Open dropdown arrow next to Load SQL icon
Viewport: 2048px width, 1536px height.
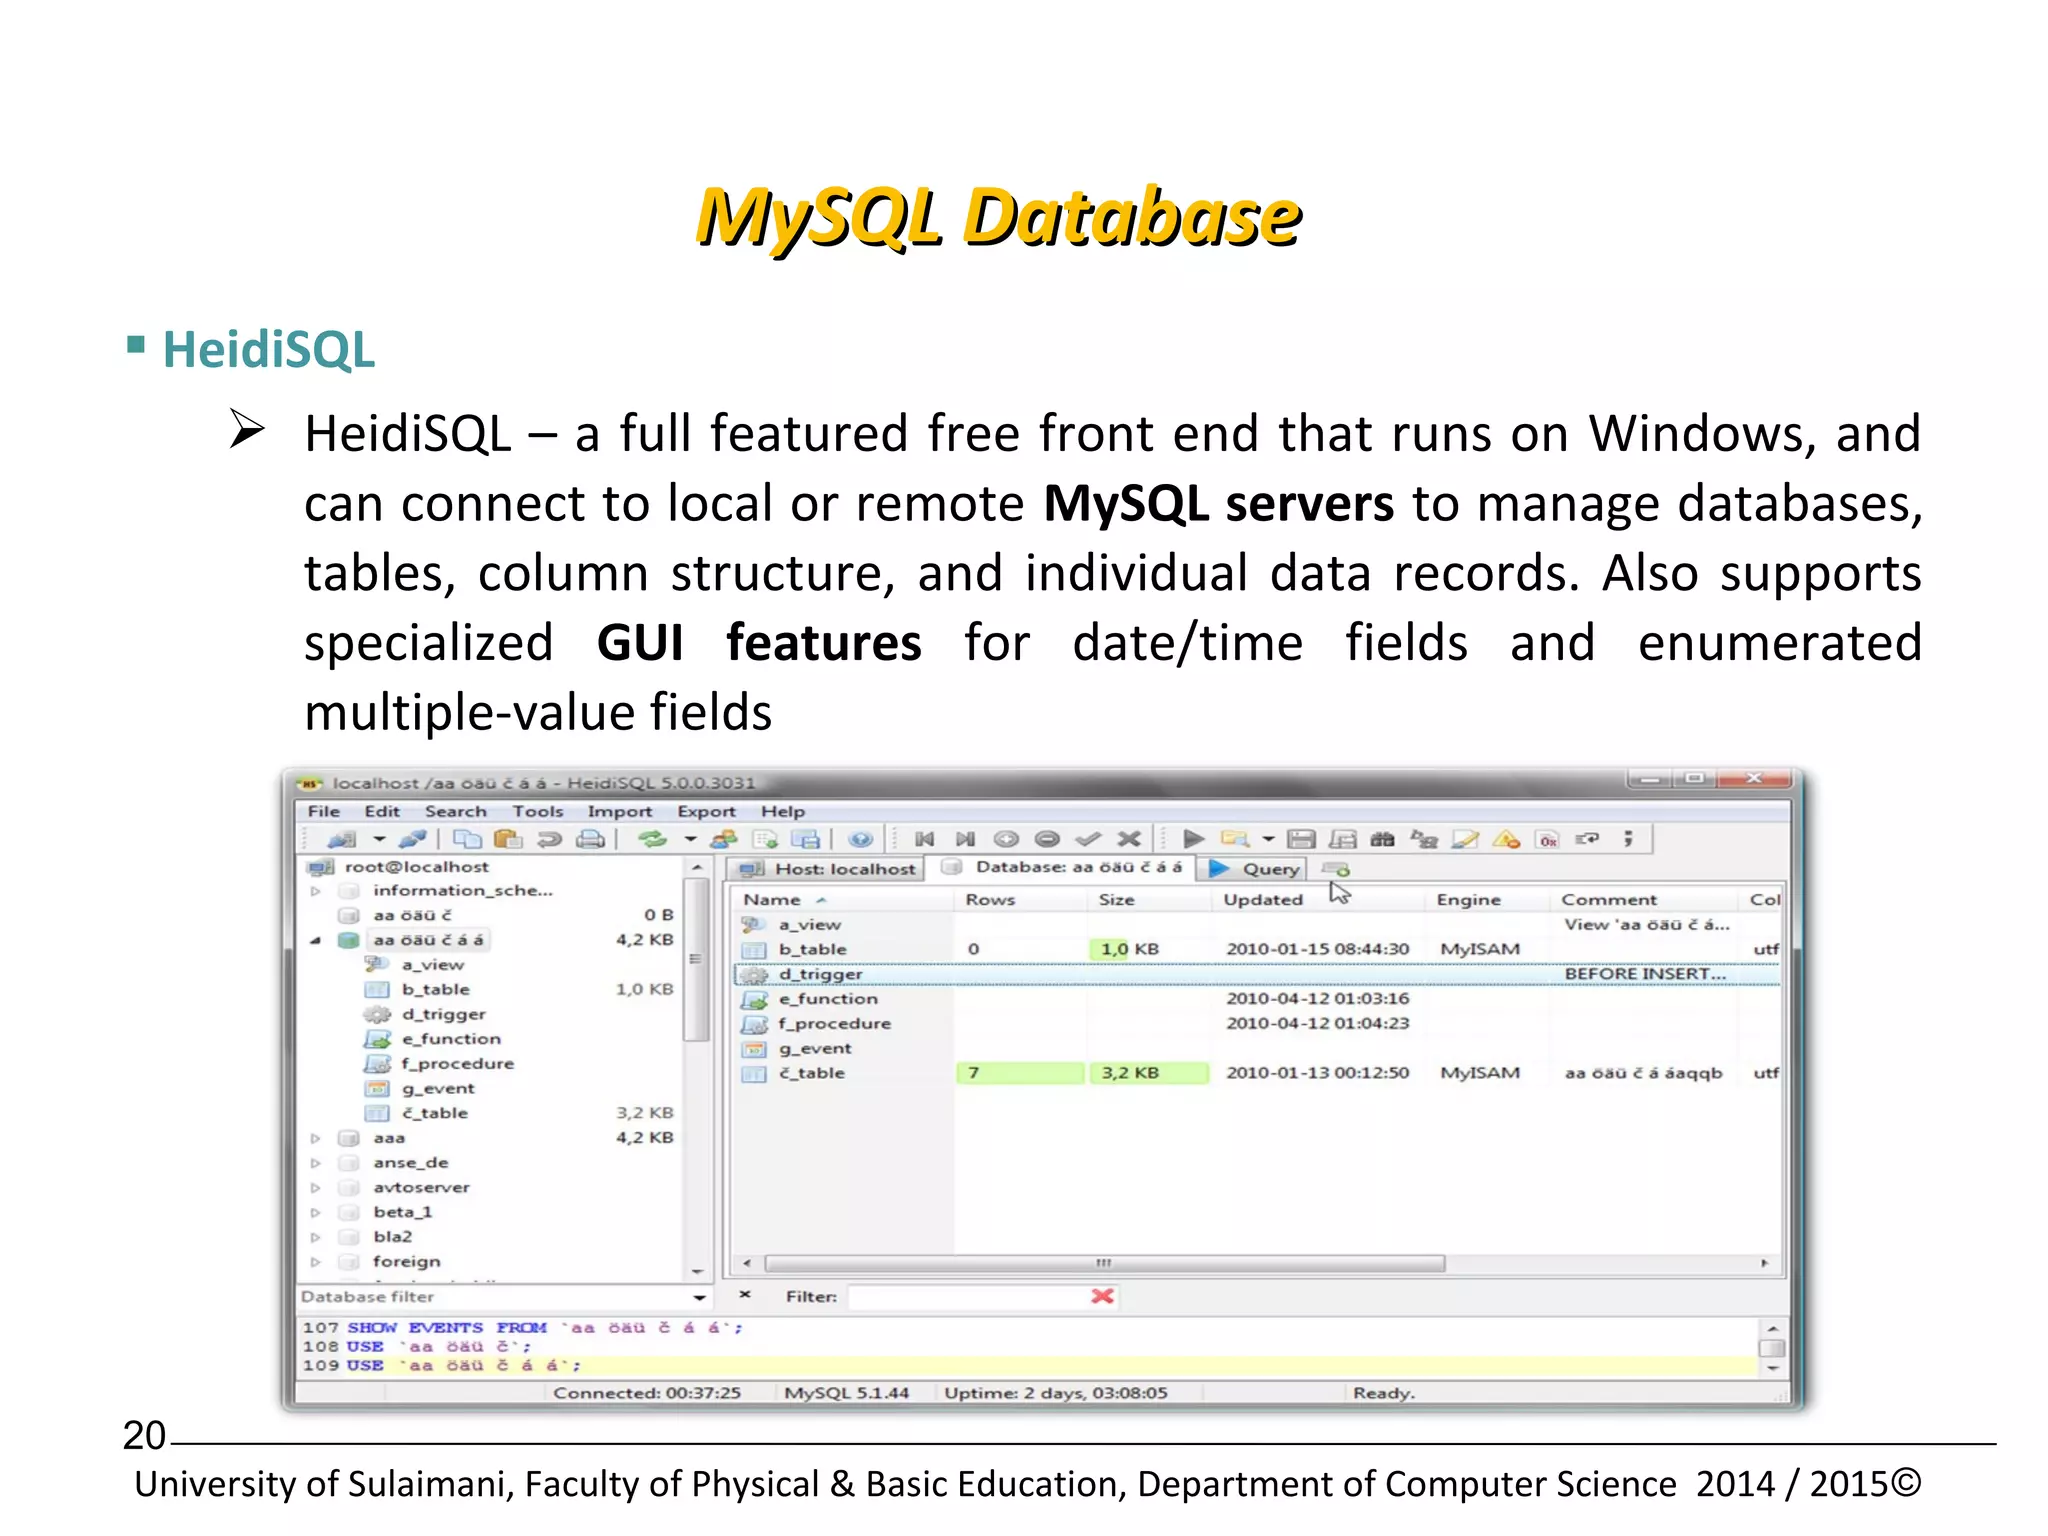click(x=1268, y=839)
